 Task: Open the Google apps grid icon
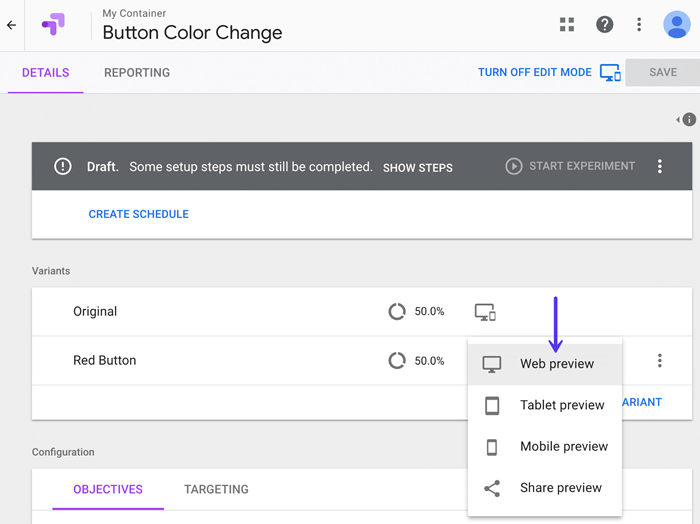pos(567,25)
